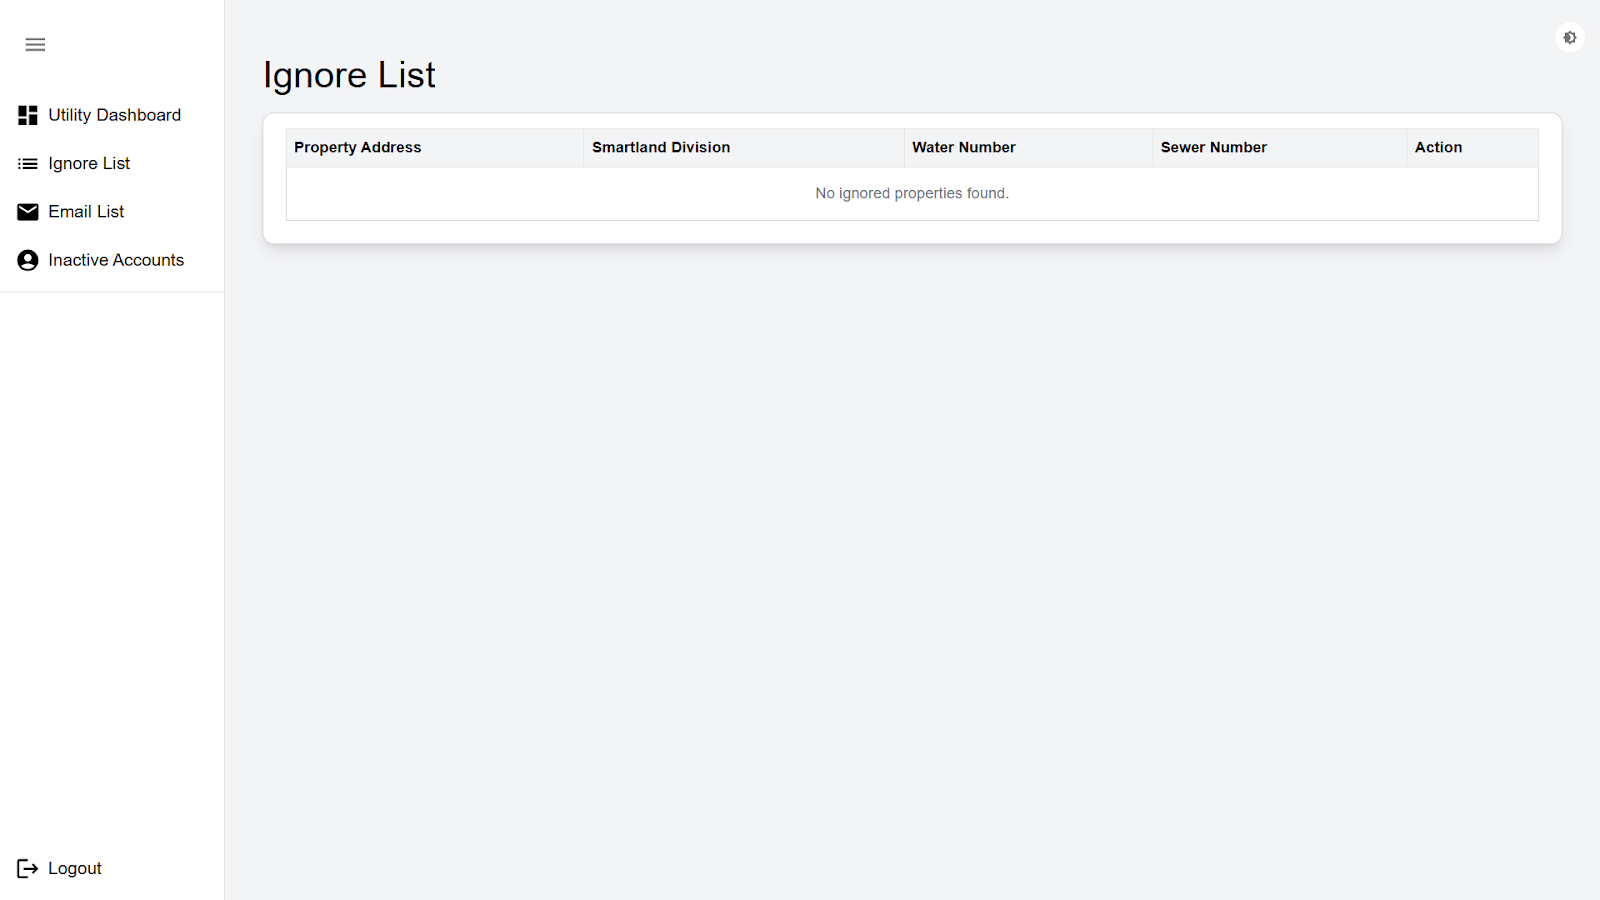
Task: Click the Email List envelope icon
Action: coord(28,212)
